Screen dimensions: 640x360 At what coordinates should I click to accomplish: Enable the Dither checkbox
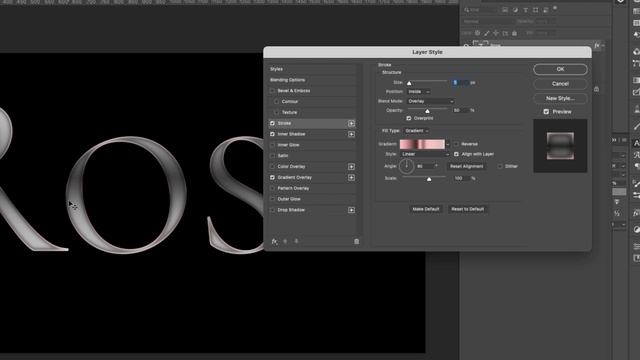click(500, 167)
